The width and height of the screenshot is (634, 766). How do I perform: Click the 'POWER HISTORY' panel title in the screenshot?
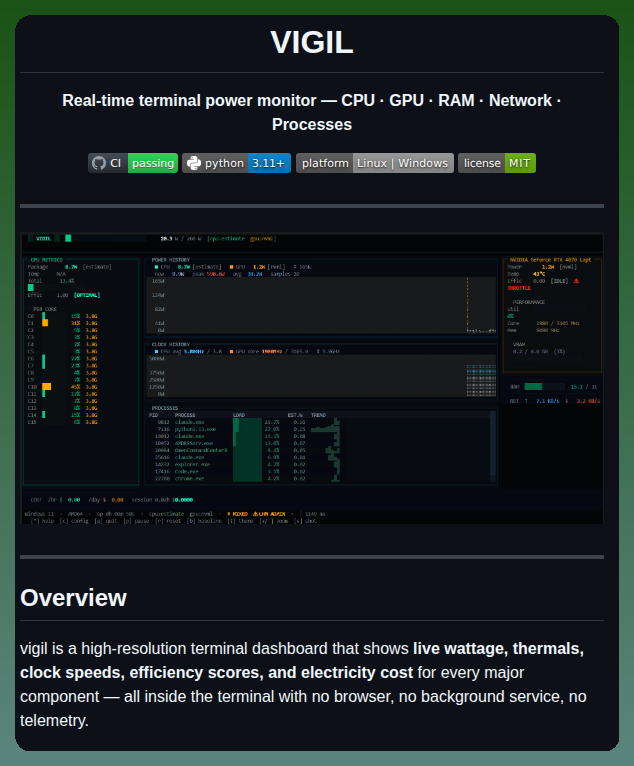170,260
